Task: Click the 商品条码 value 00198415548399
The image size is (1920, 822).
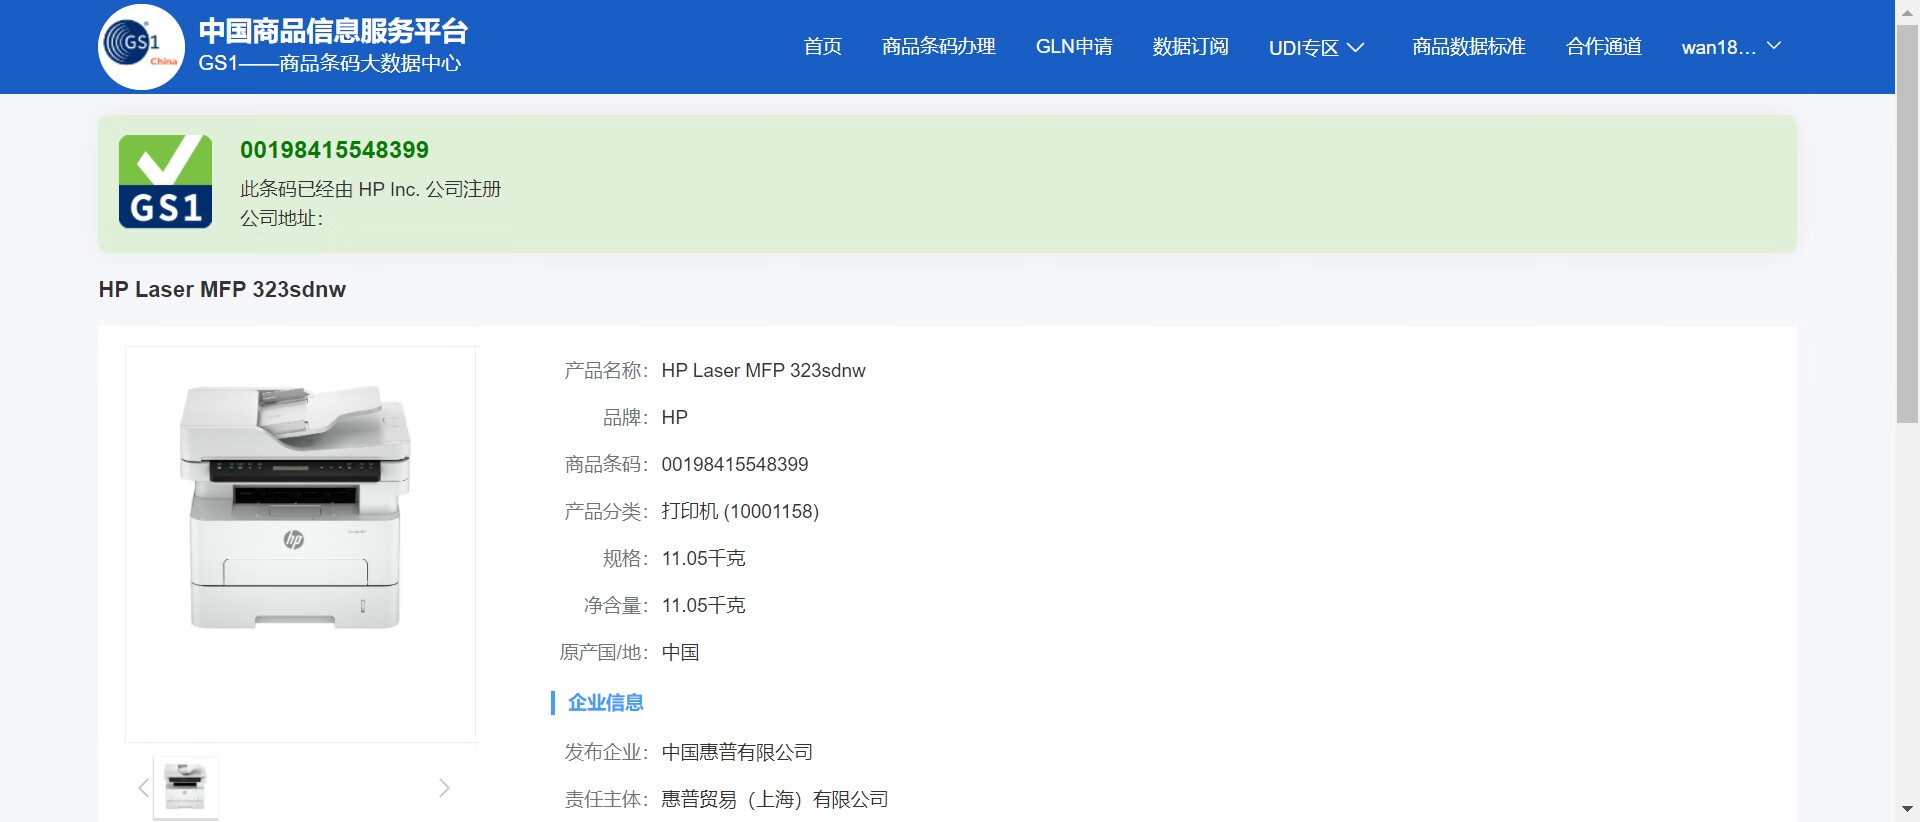Action: (x=735, y=465)
